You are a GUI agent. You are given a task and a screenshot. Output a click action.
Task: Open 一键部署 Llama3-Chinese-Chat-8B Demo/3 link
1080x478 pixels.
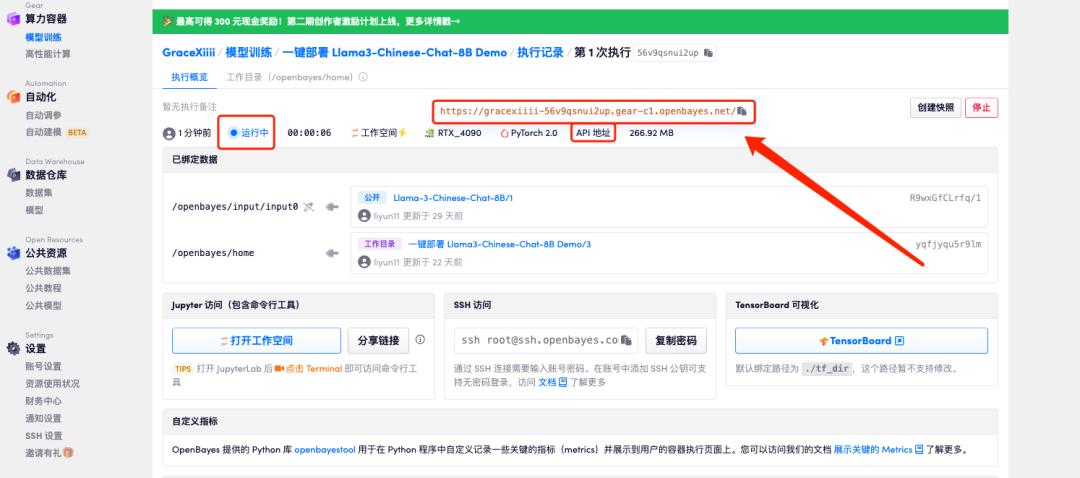click(499, 244)
